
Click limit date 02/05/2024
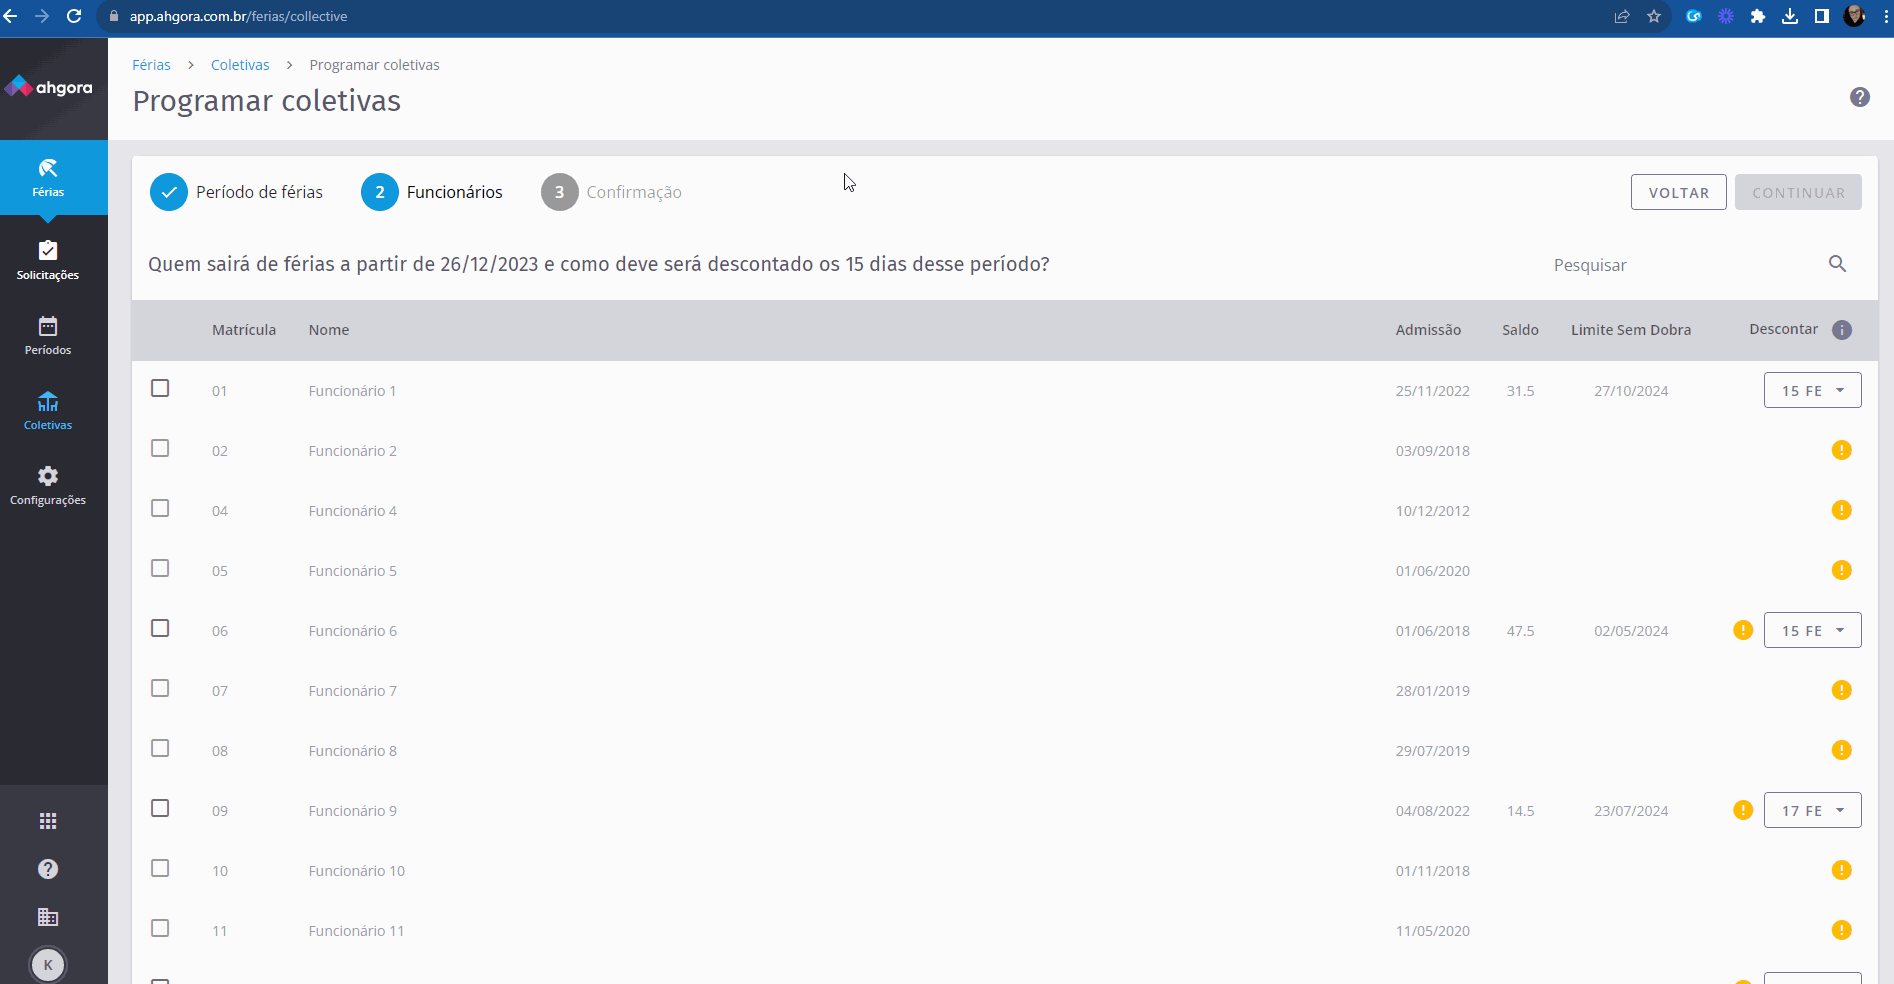(1631, 631)
